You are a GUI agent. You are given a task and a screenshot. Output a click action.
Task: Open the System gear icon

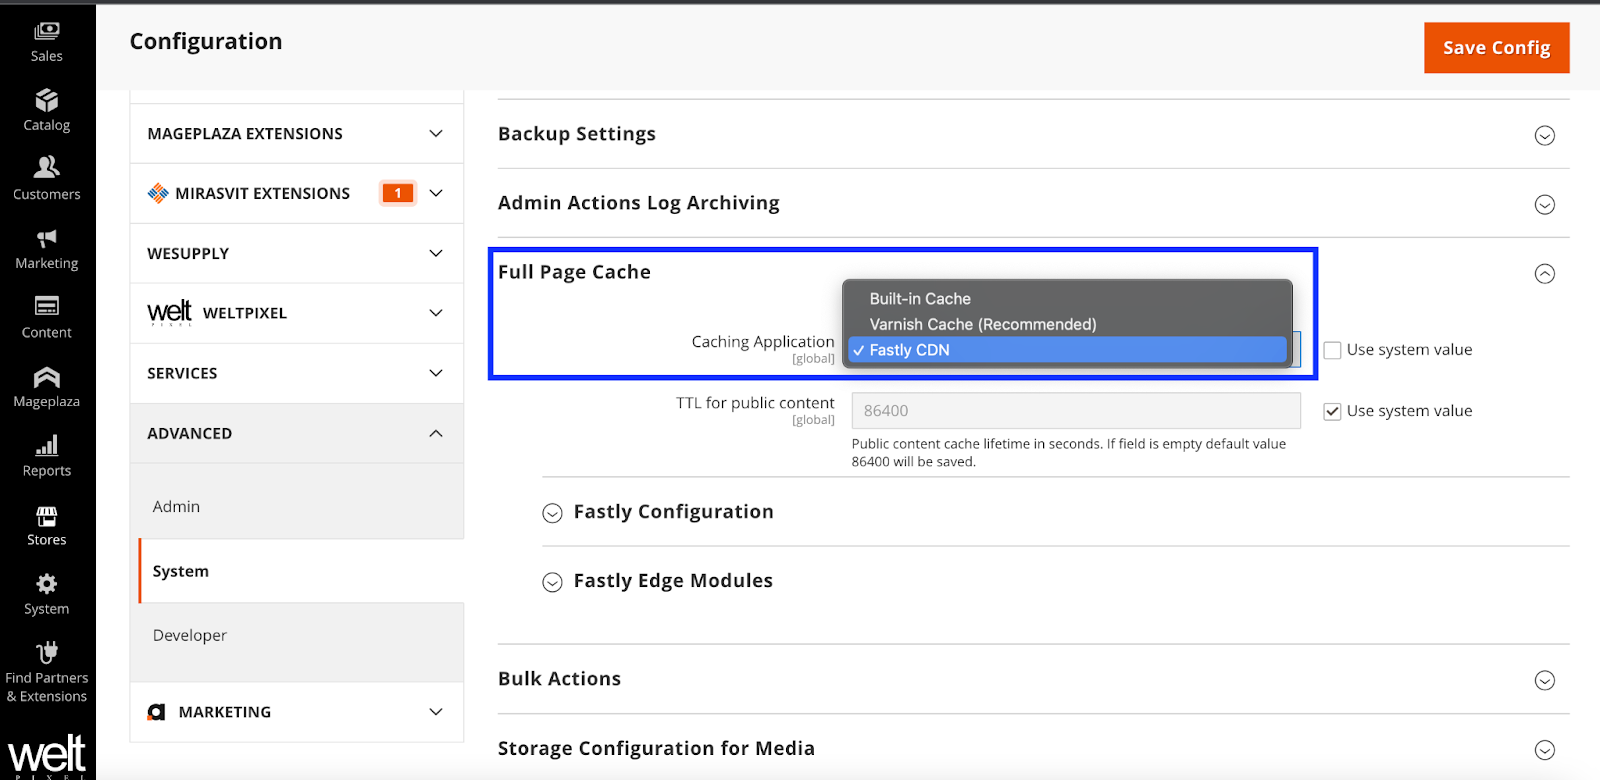(47, 584)
